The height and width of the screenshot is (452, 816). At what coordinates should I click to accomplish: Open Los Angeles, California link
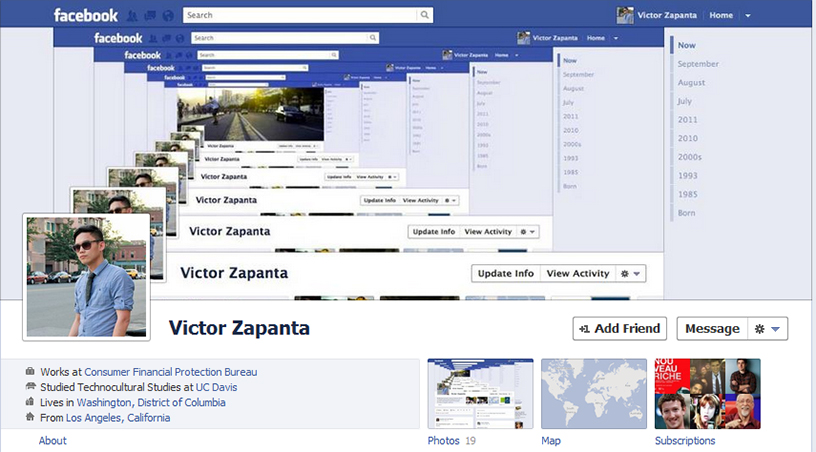pos(118,418)
